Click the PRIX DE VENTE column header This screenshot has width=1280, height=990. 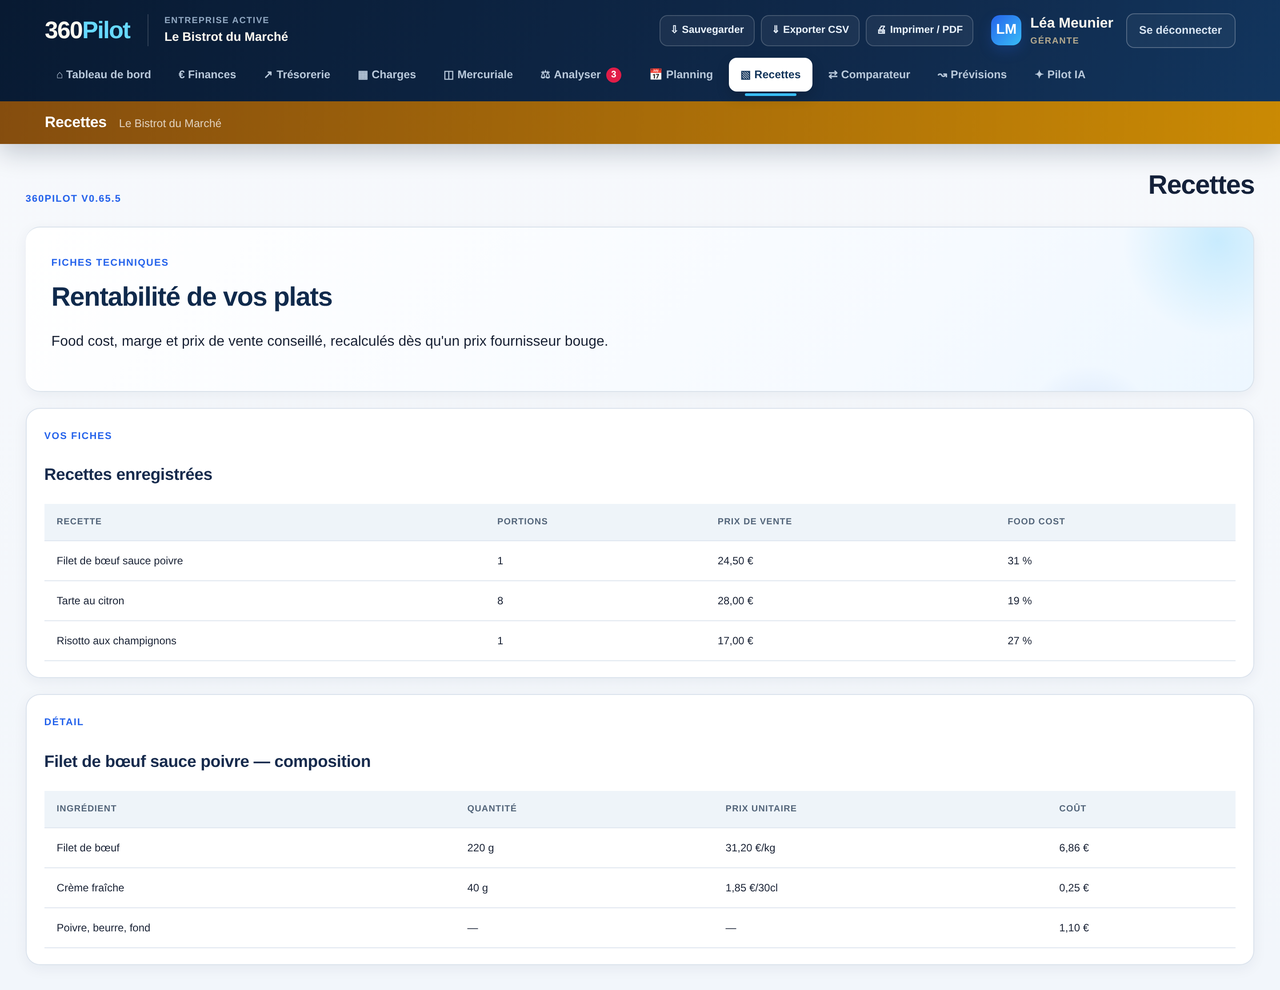tap(754, 522)
